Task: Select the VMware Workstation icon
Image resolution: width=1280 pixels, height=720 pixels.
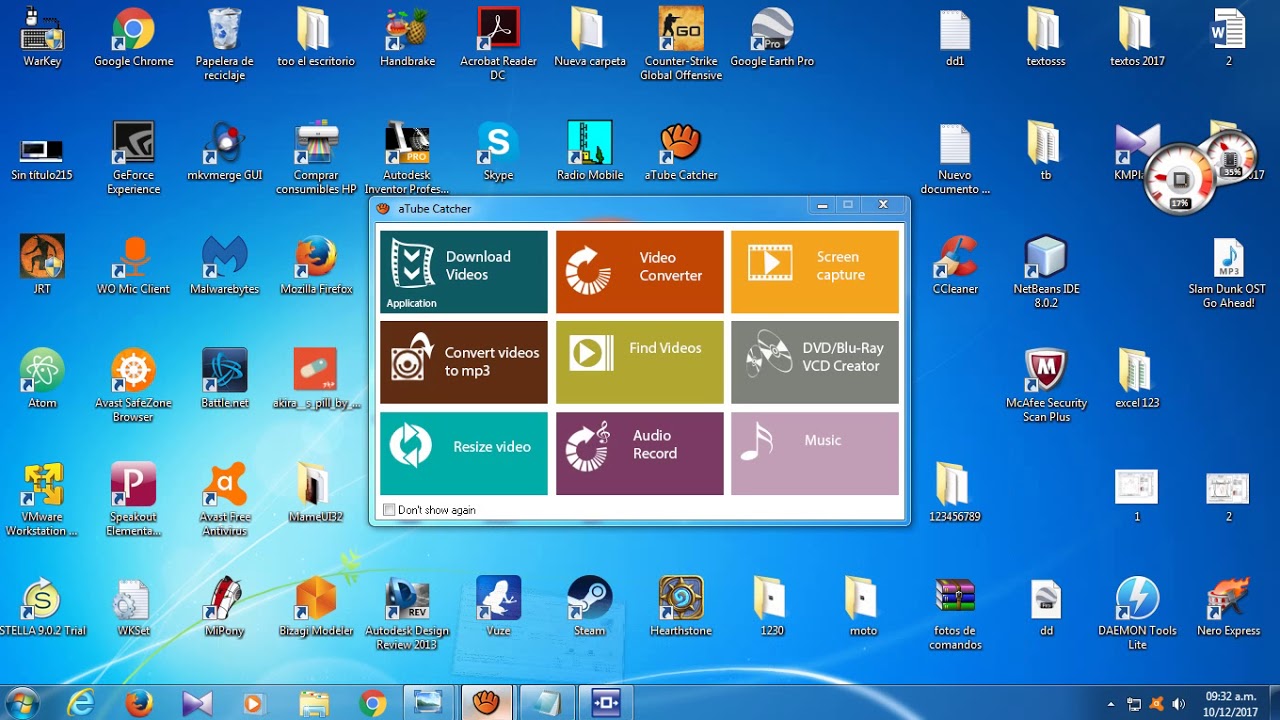Action: [x=42, y=501]
